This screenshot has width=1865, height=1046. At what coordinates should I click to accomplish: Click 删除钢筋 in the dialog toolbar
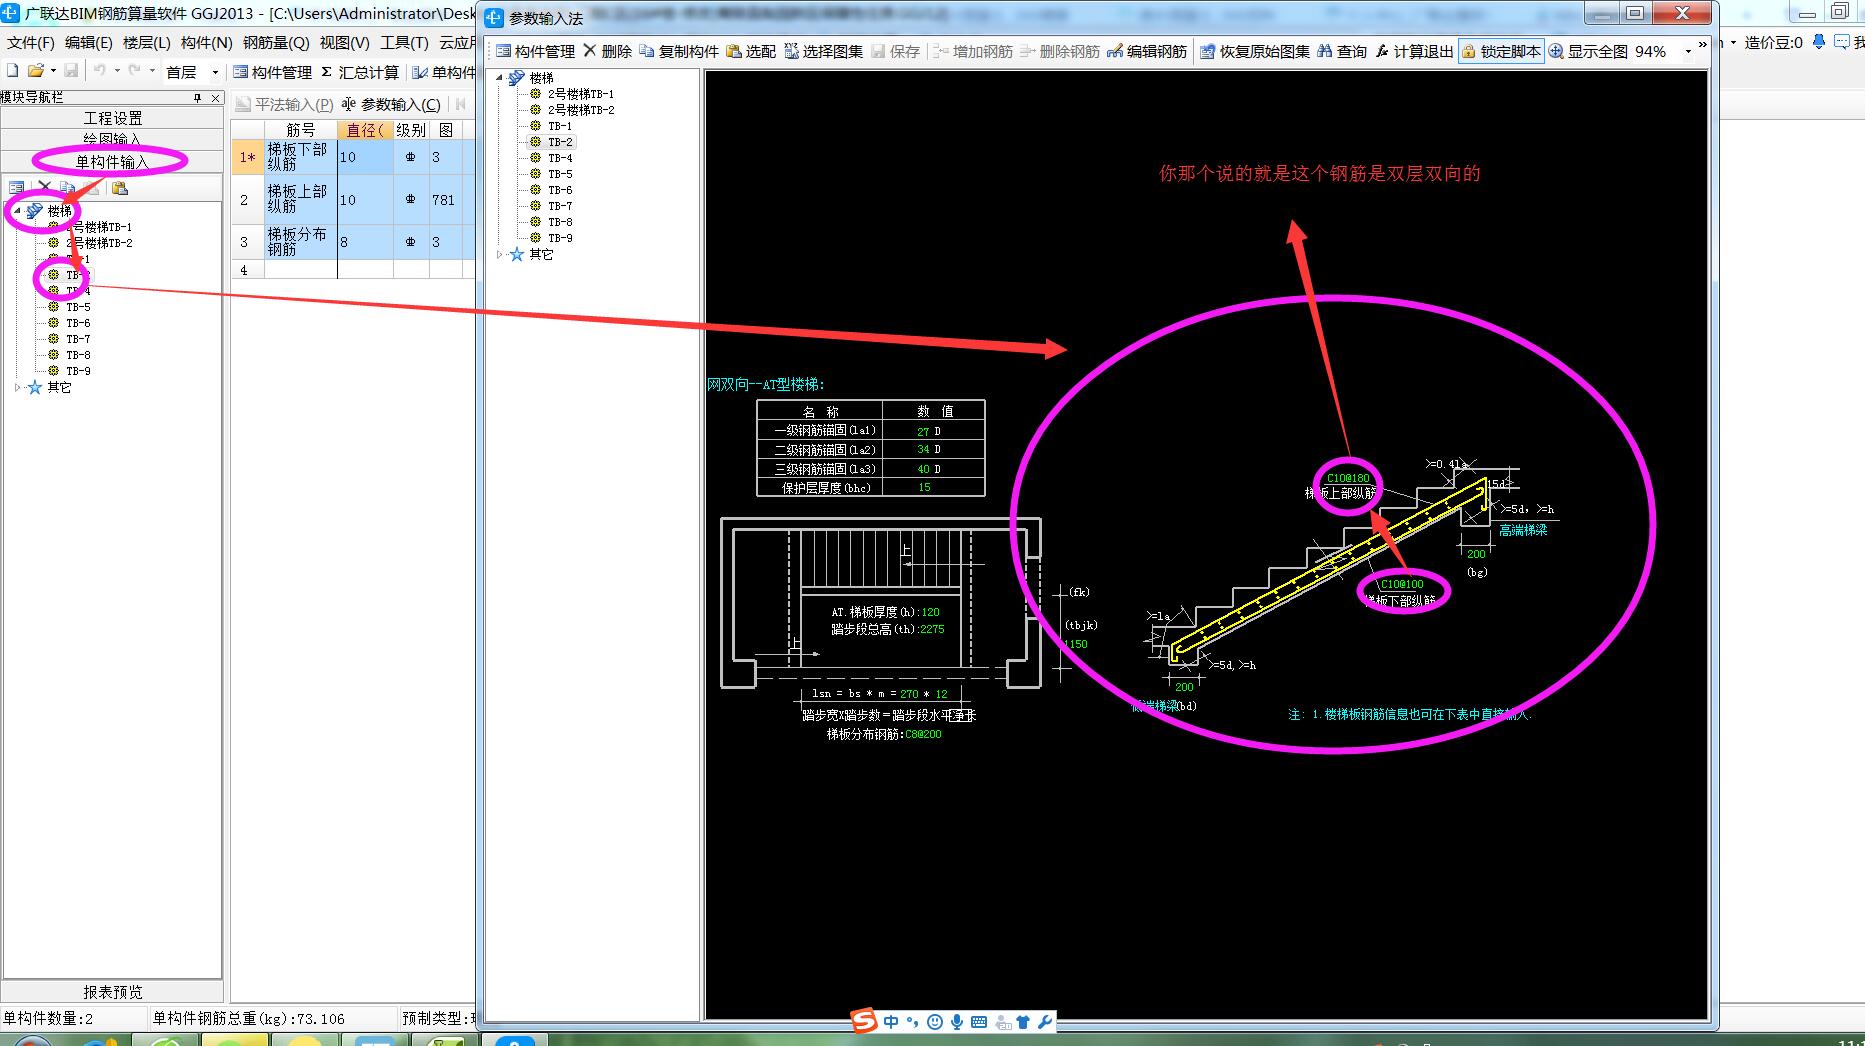pos(1060,51)
